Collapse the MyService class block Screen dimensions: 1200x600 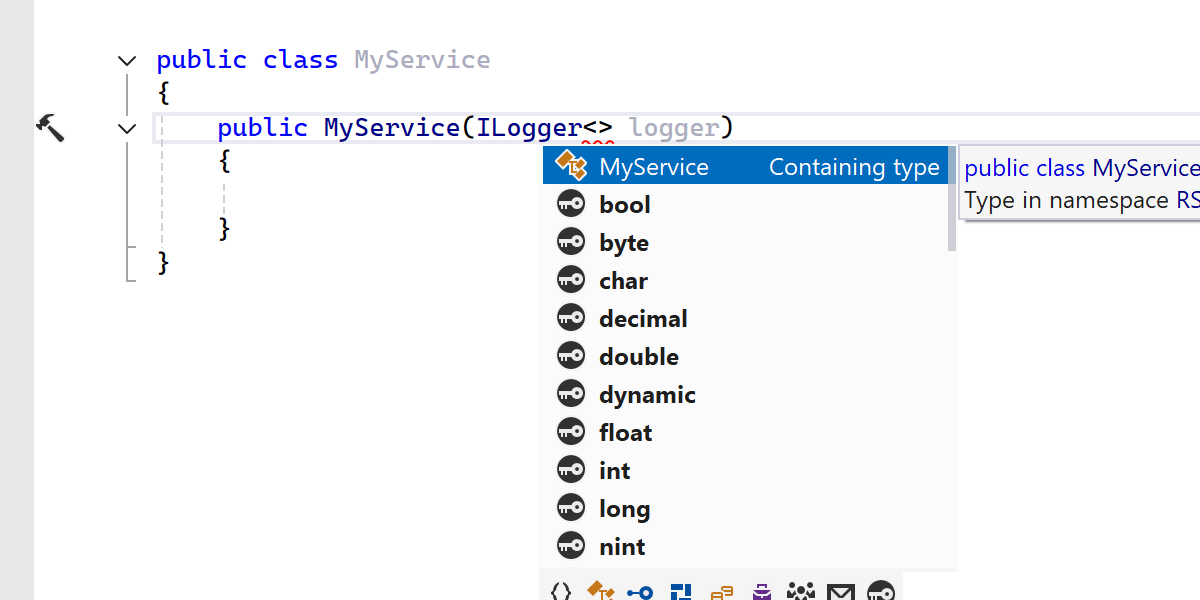click(x=127, y=60)
